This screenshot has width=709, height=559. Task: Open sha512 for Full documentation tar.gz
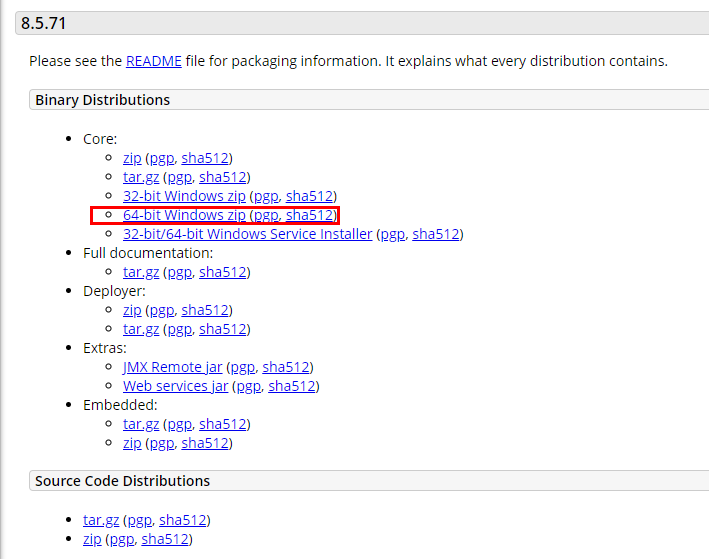[x=223, y=272]
